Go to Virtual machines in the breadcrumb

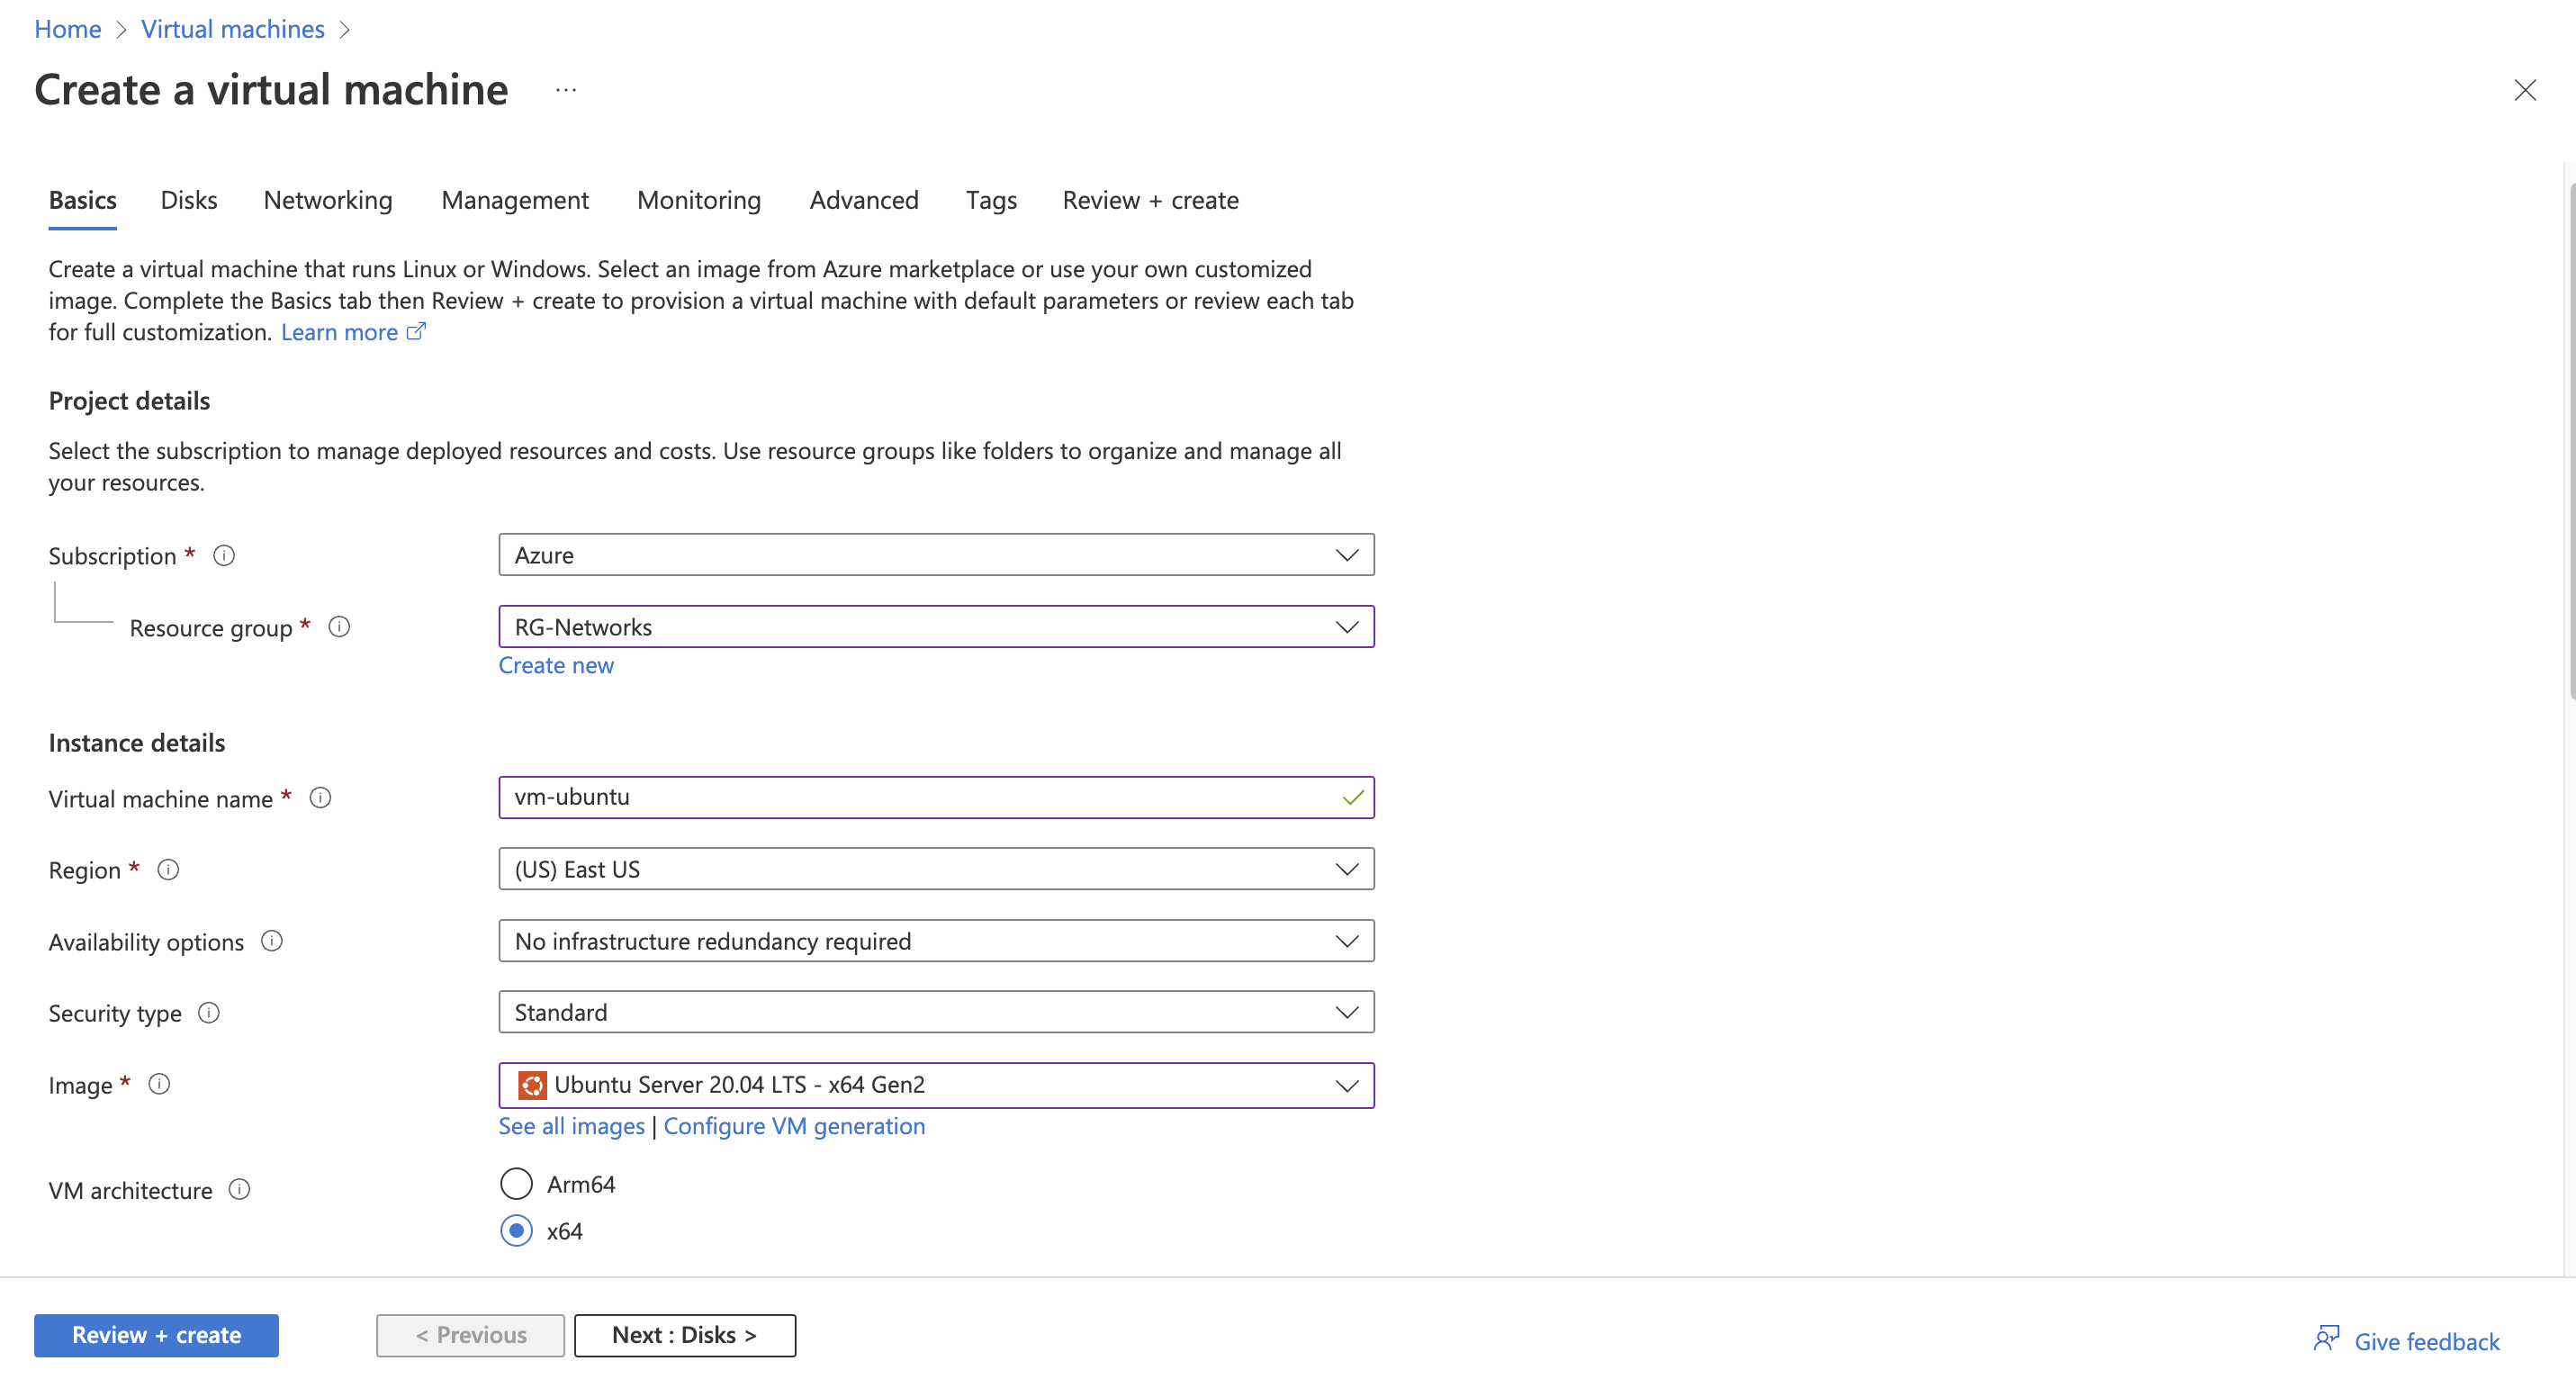tap(233, 29)
